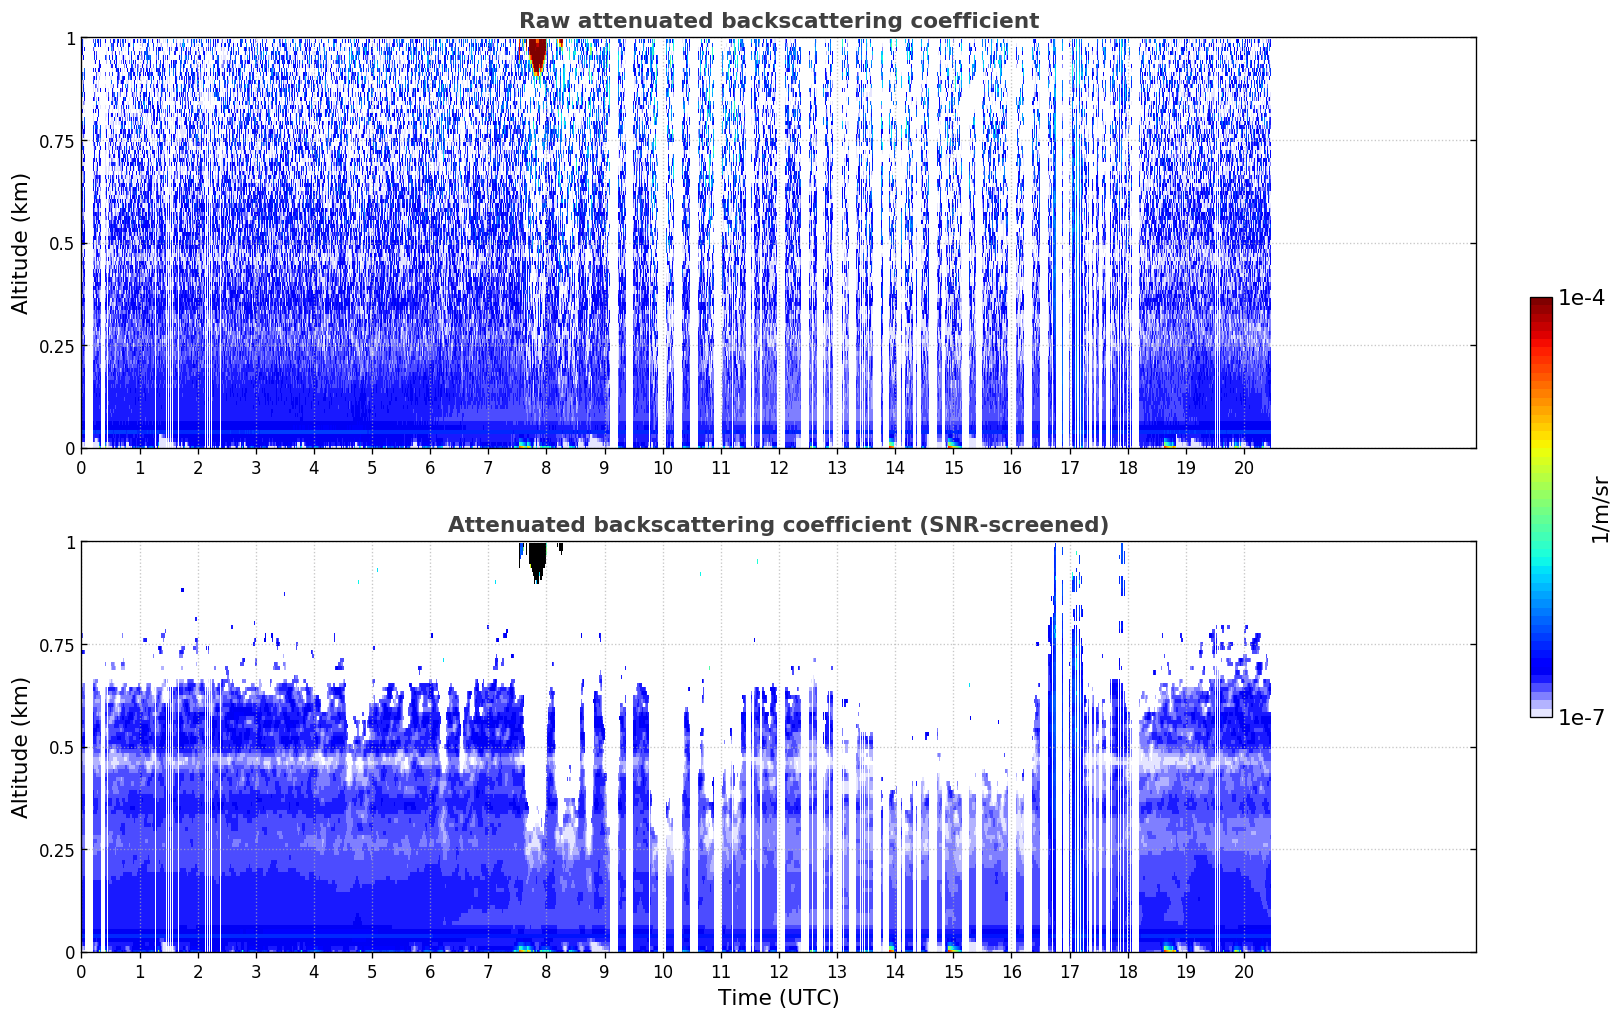This screenshot has width=1621, height=1020.
Task: Select hour 12 tick on bottom time axis
Action: [x=778, y=971]
